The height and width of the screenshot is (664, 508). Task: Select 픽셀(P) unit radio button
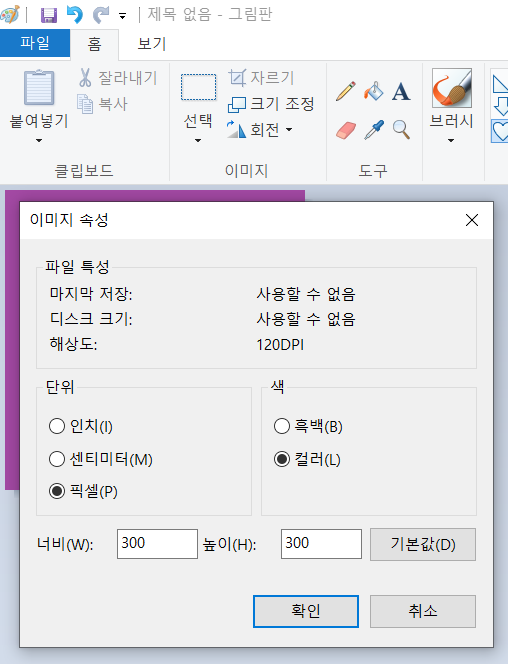coord(57,491)
